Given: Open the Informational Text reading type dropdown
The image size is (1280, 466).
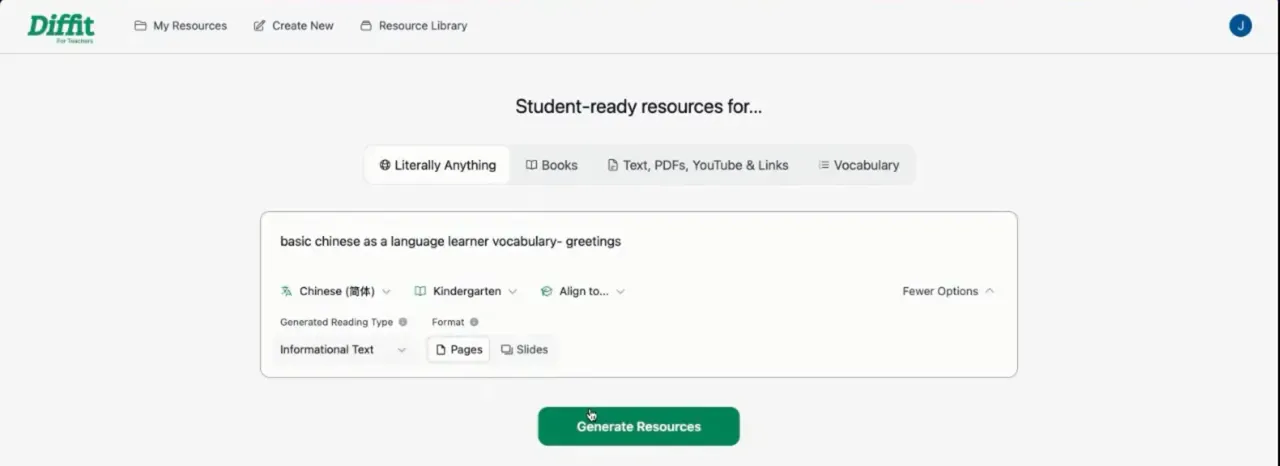Looking at the screenshot, I should tap(343, 349).
